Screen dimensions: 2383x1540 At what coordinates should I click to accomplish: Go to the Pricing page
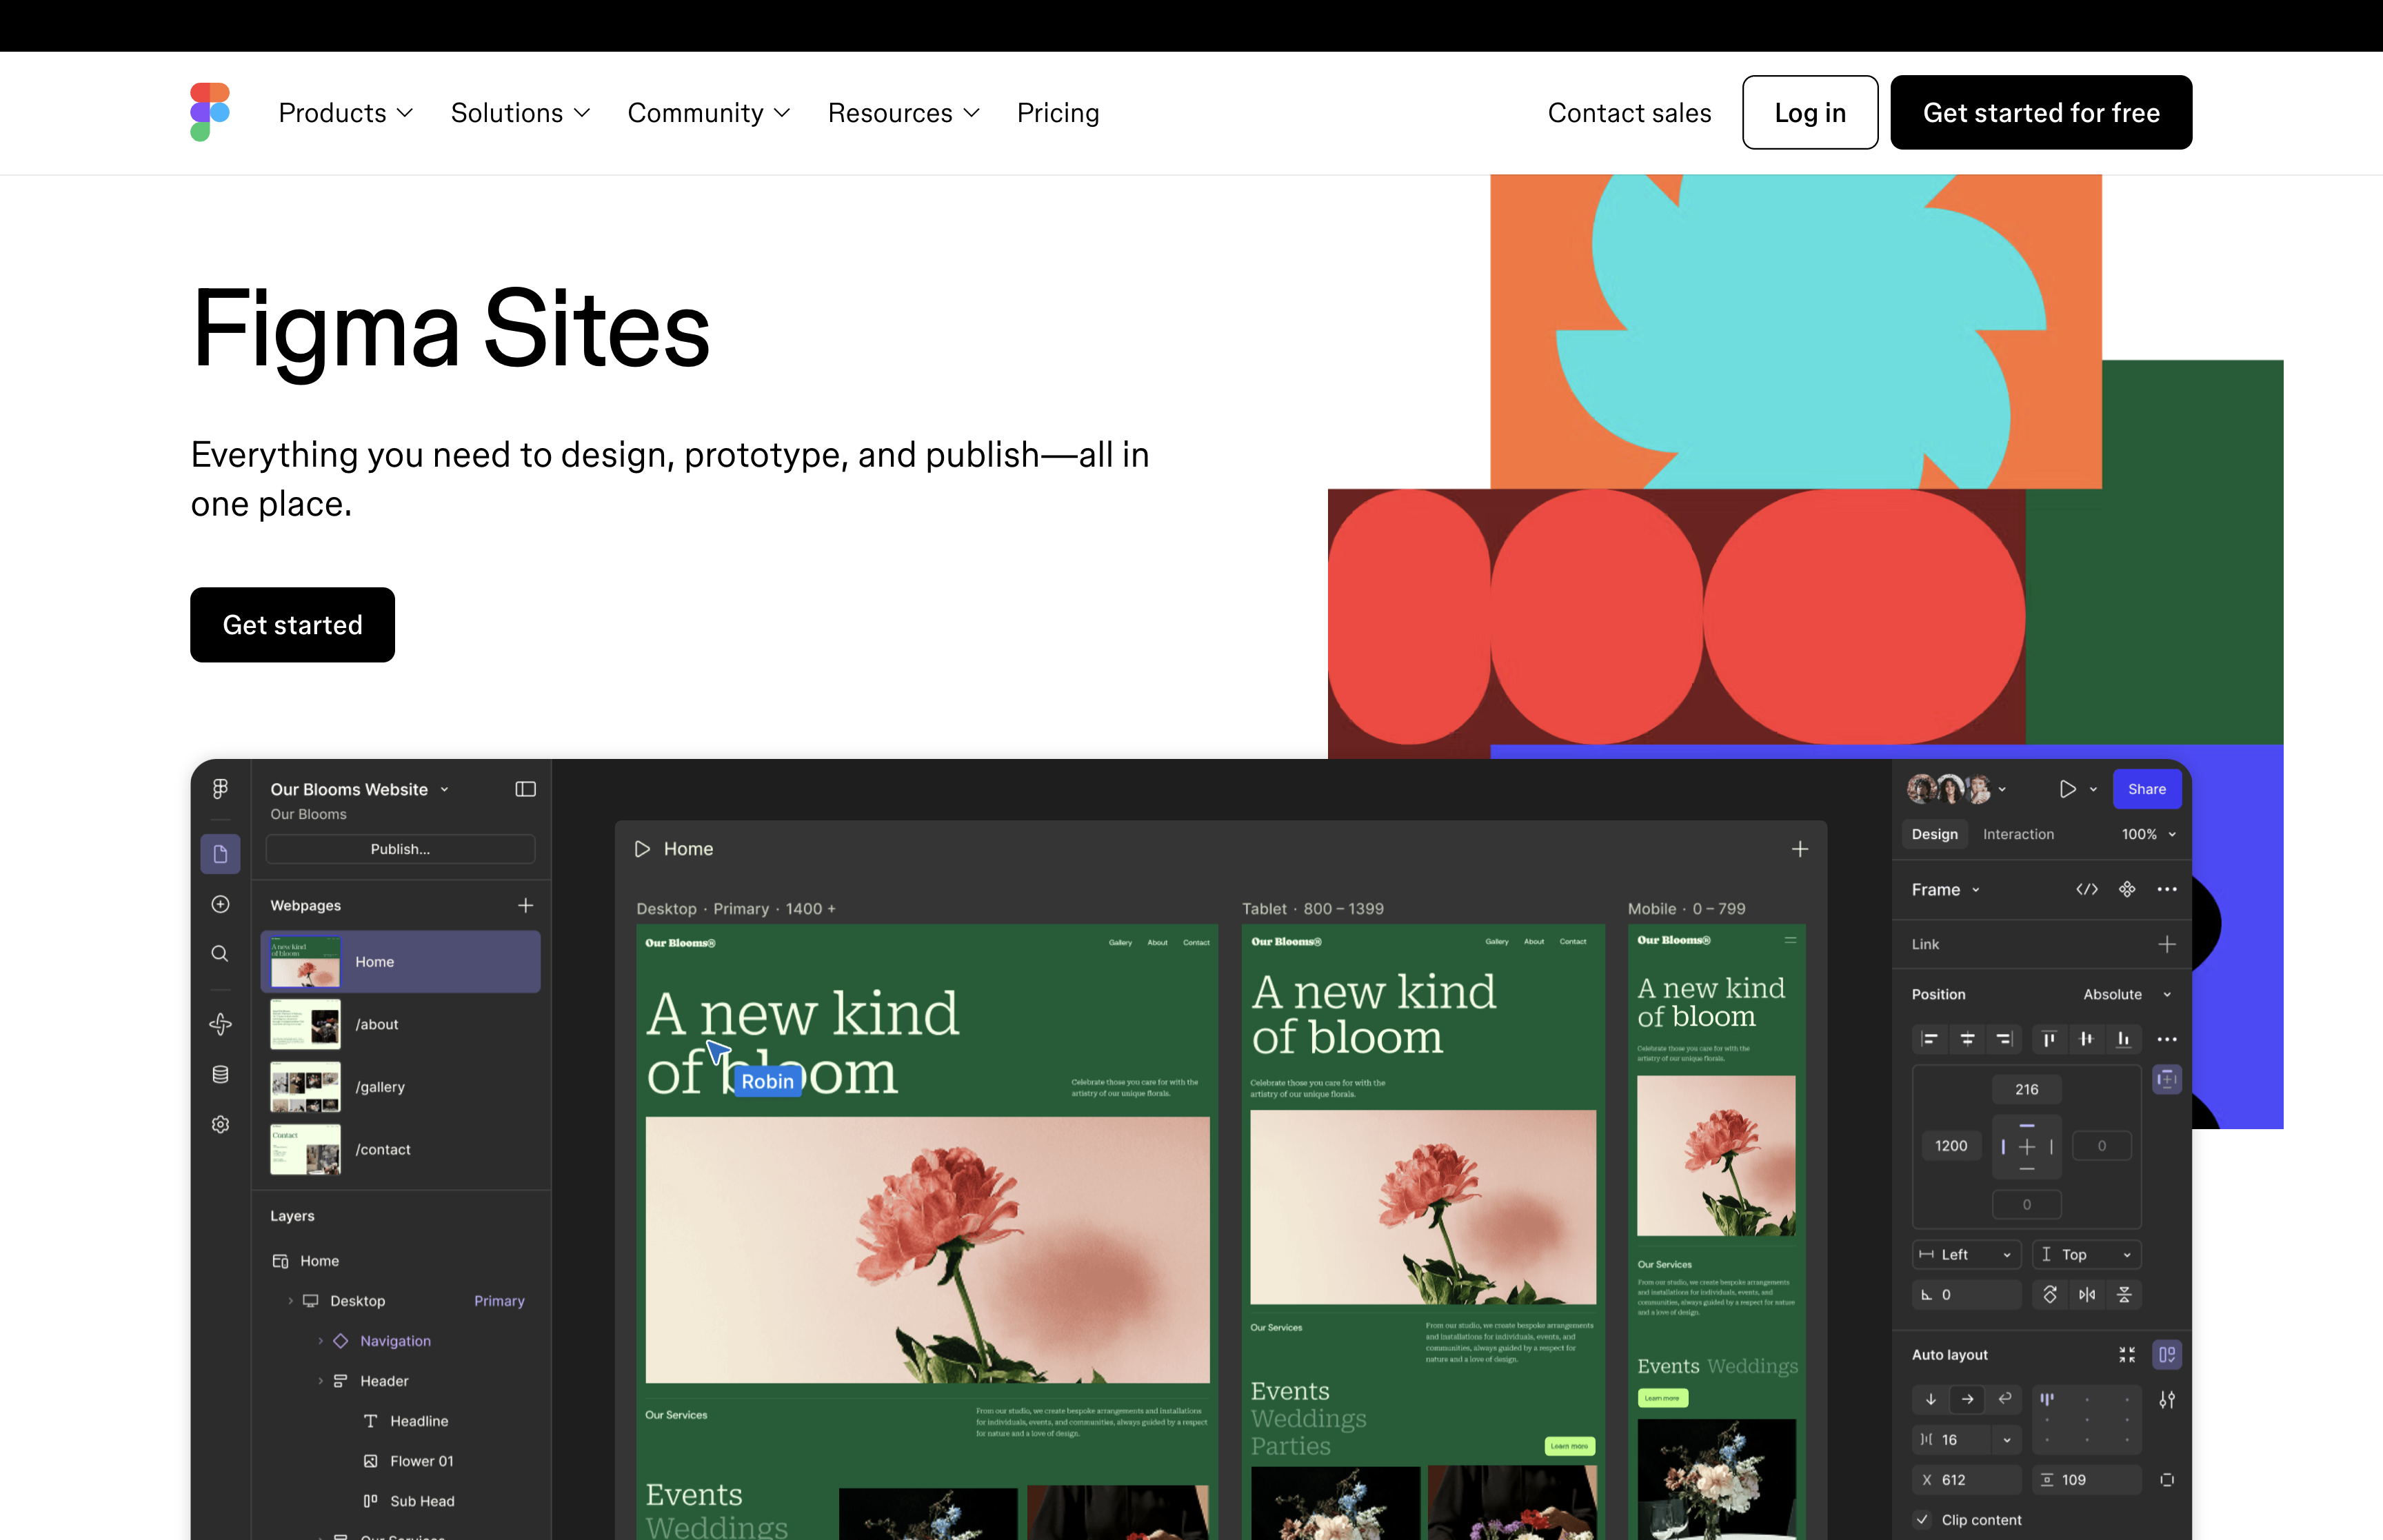coord(1058,113)
